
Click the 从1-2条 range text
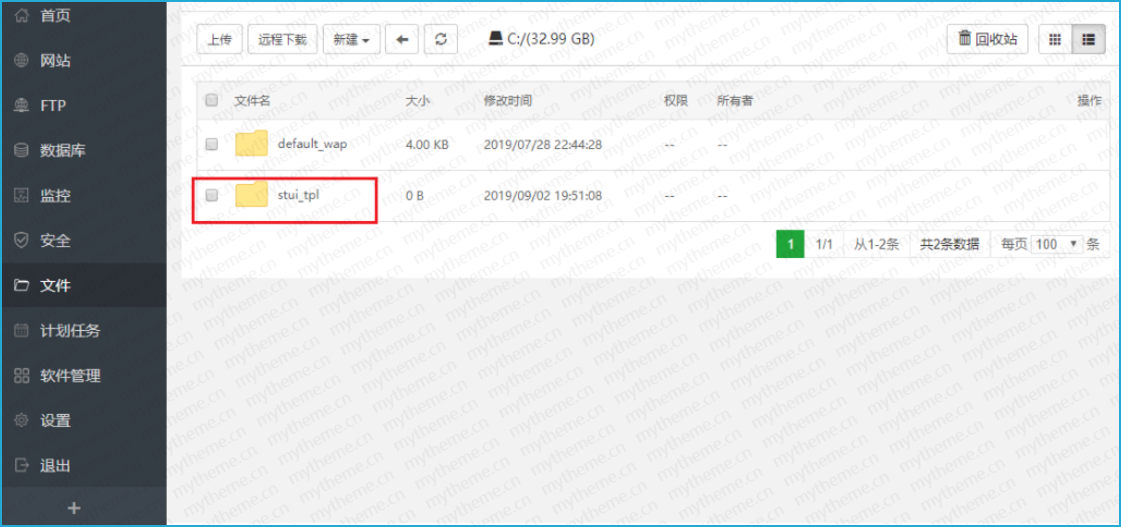pos(876,245)
